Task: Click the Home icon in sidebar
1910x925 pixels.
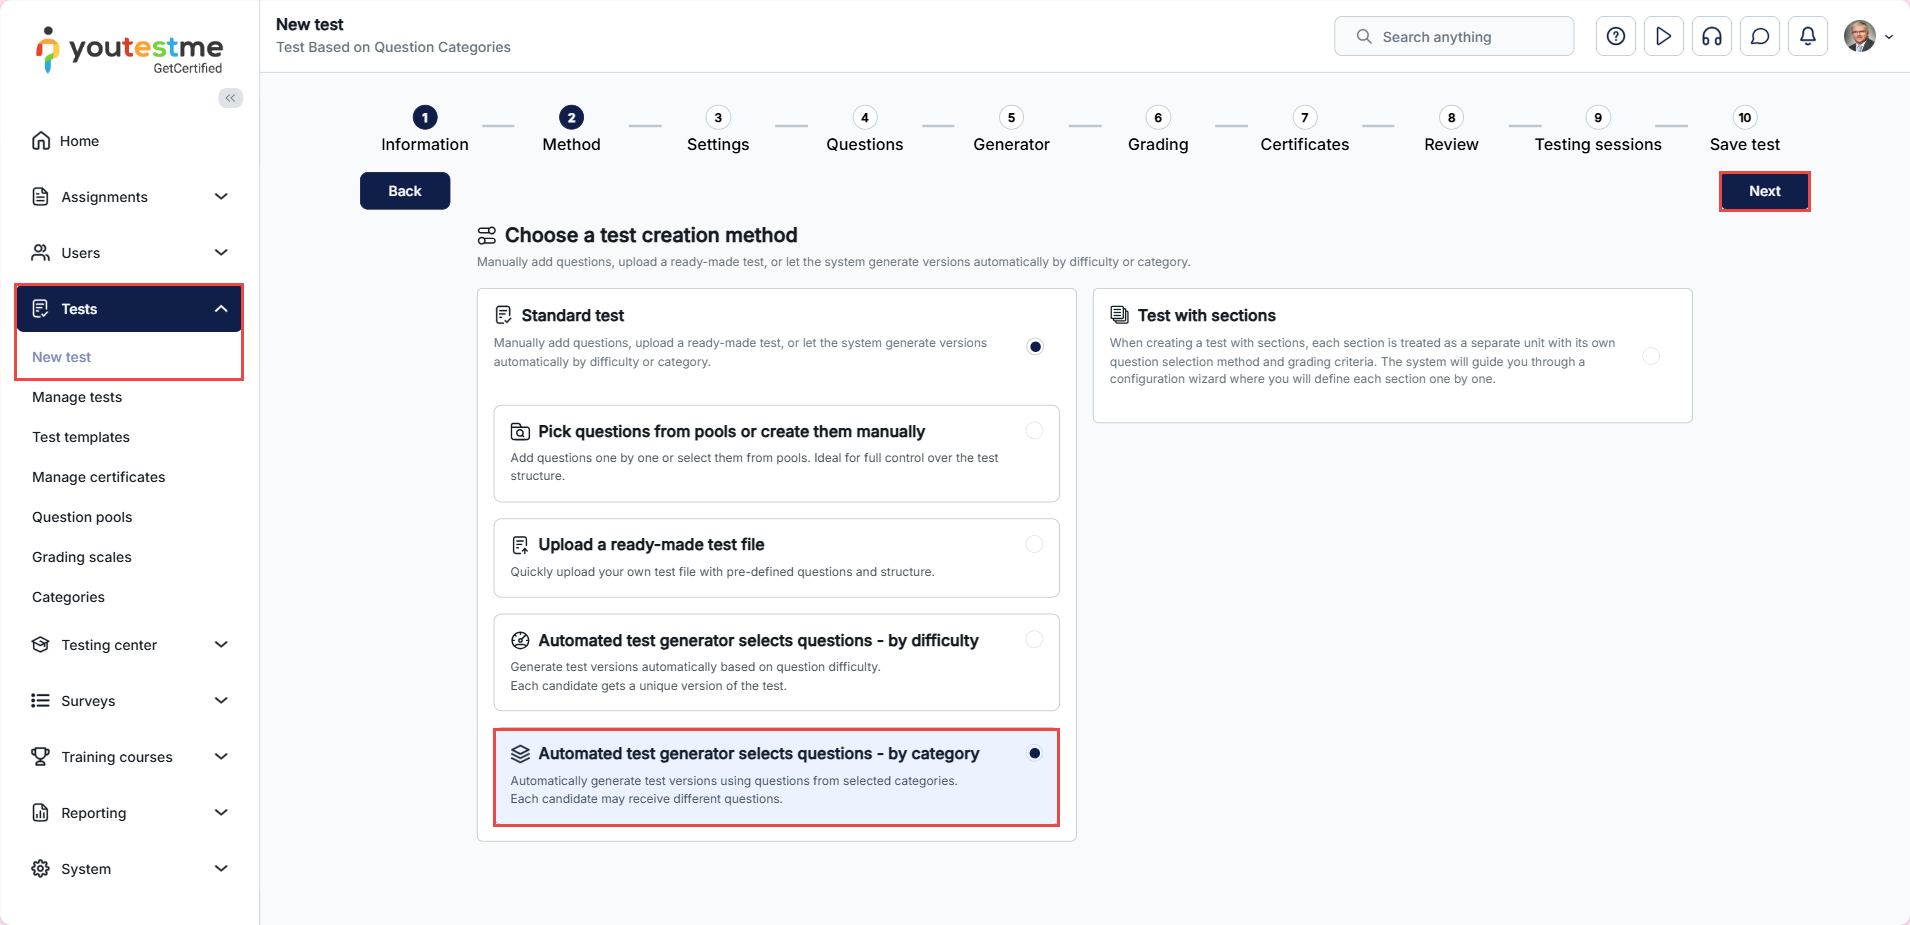Action: tap(41, 141)
